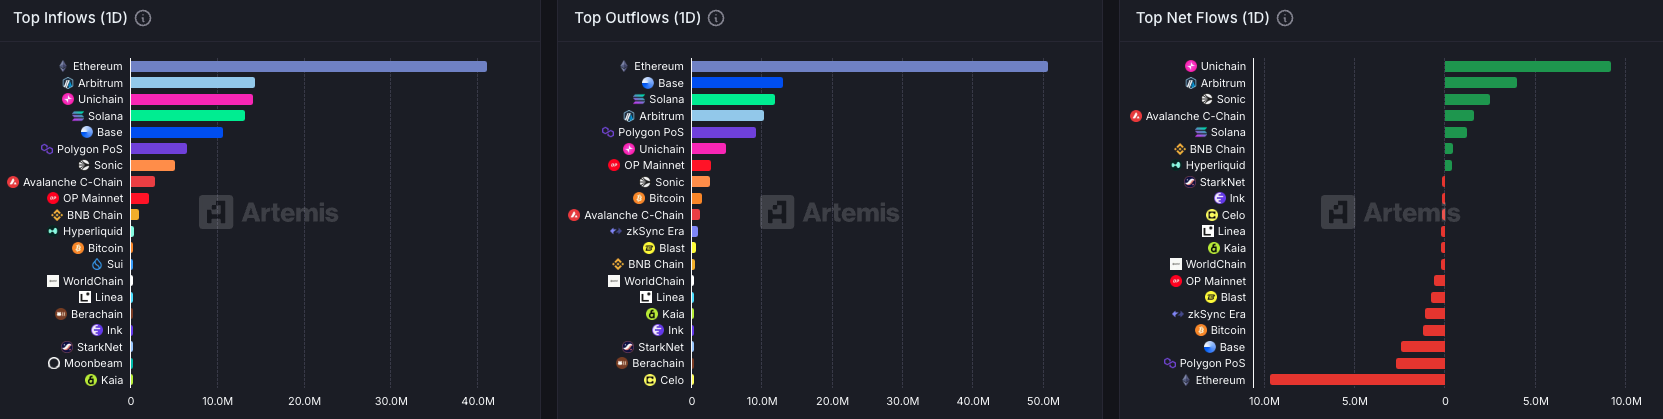Click the 'zkSync Era' label in Top Net Flows
Screen dimensions: 1663x419
point(1216,314)
